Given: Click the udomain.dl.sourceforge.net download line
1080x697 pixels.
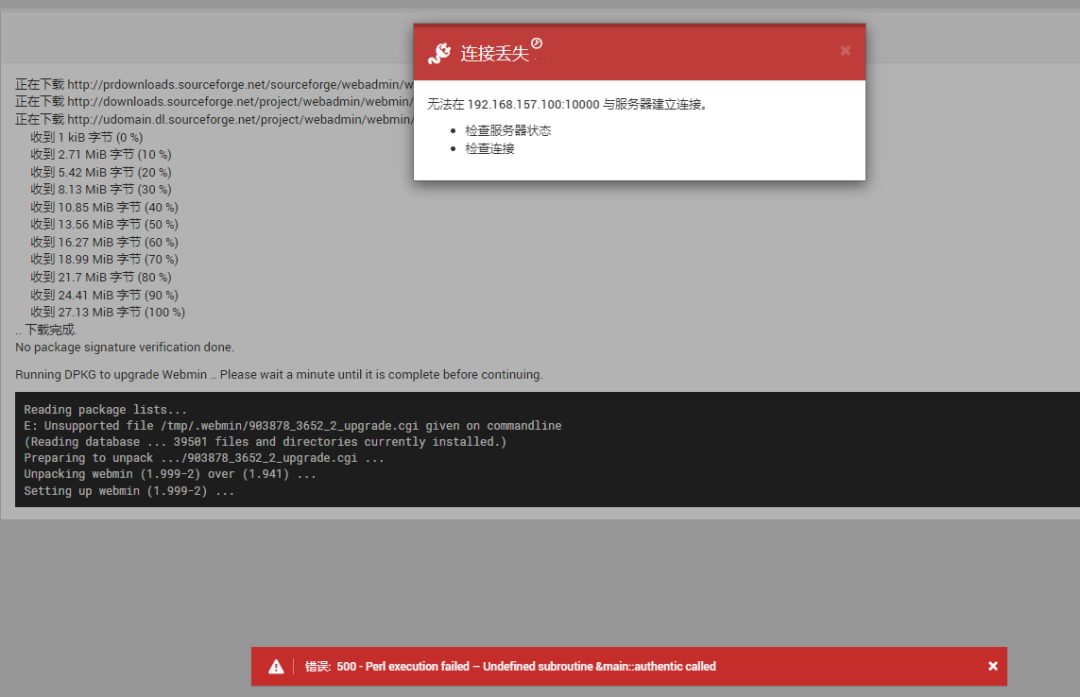Looking at the screenshot, I should coord(214,120).
